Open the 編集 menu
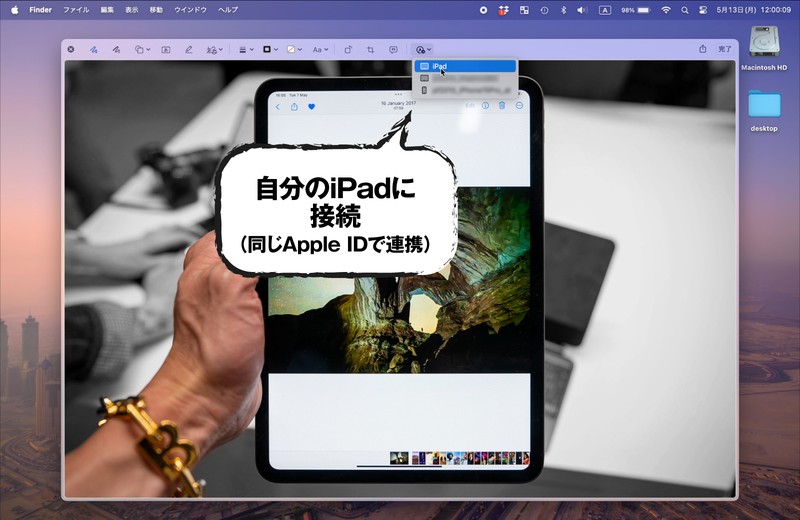800x520 pixels. point(107,10)
